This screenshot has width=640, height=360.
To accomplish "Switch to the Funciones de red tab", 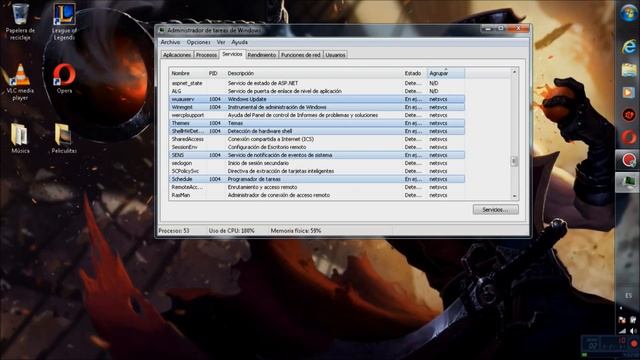I will pyautogui.click(x=301, y=55).
